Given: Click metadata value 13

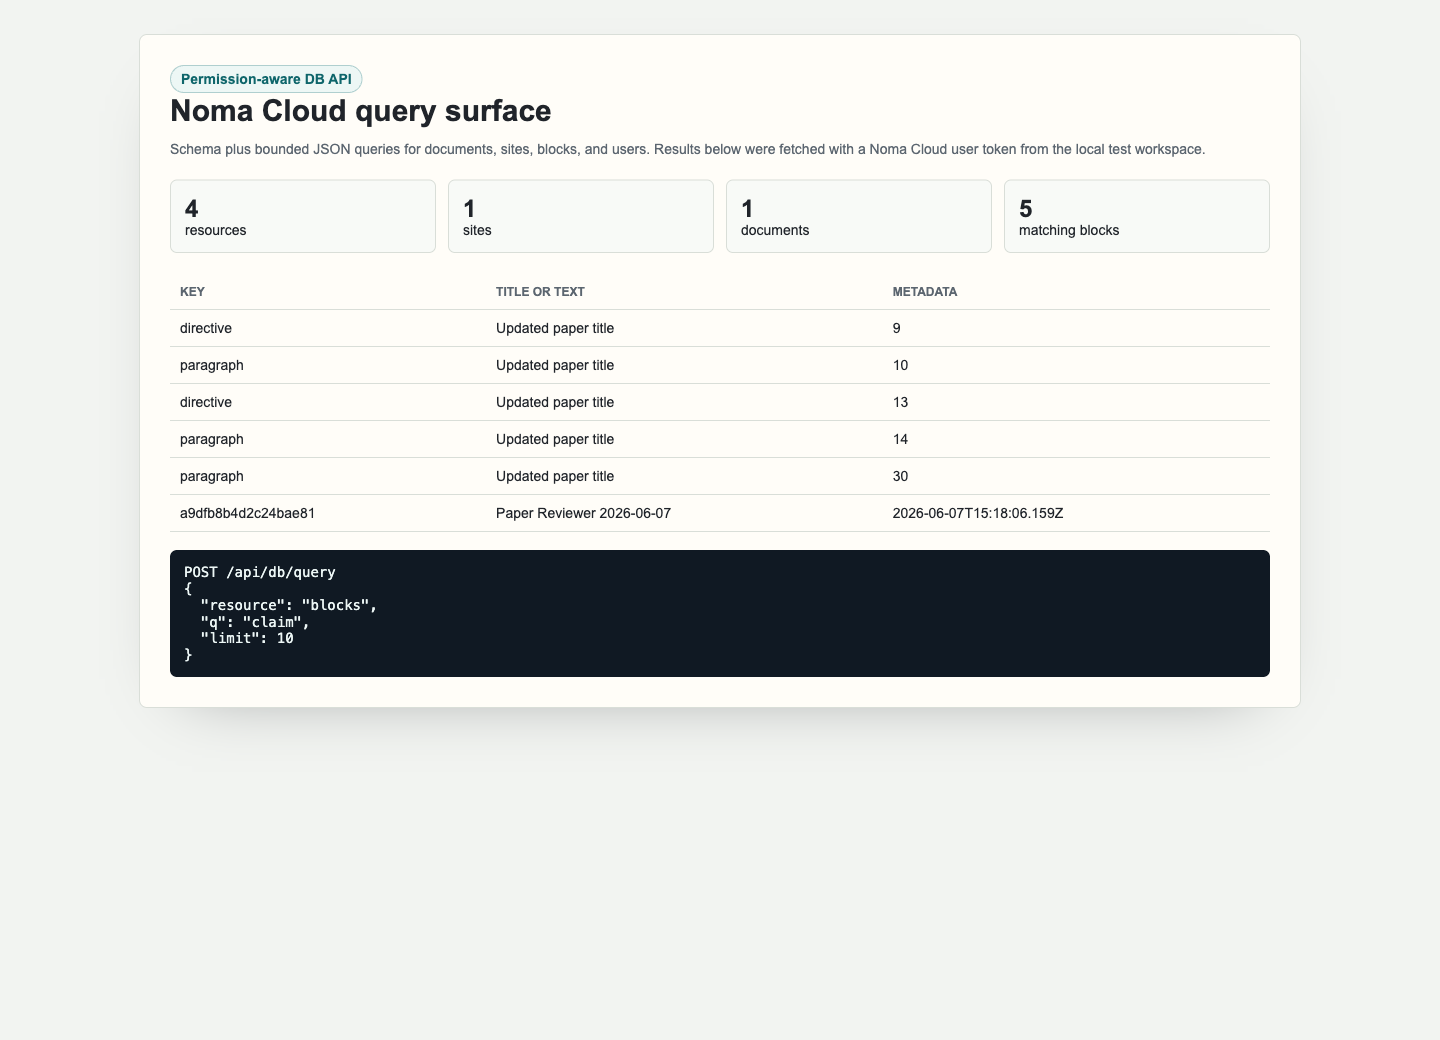Looking at the screenshot, I should pyautogui.click(x=901, y=402).
